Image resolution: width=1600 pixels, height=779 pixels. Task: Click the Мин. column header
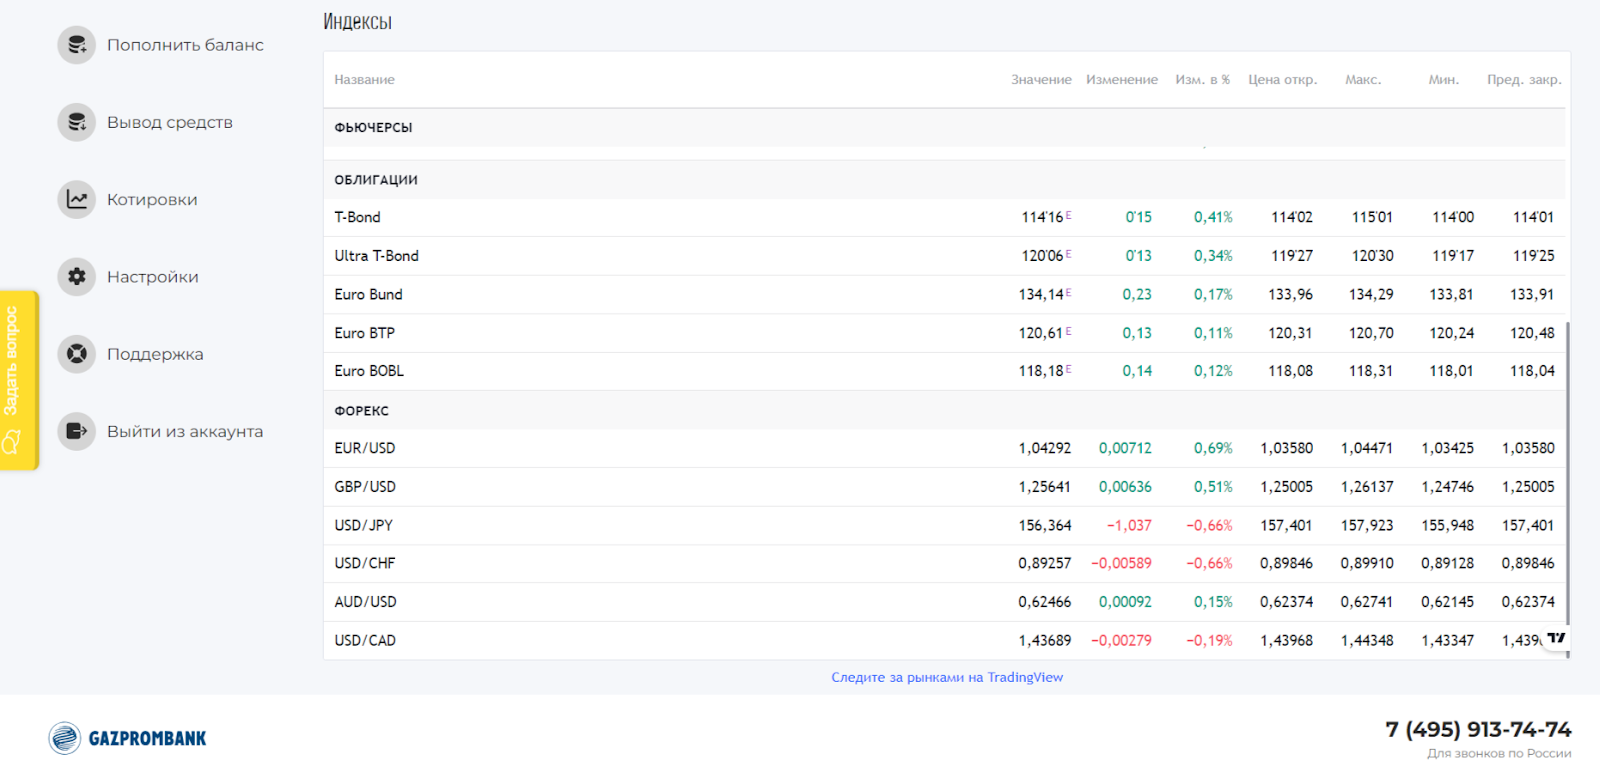(x=1444, y=80)
